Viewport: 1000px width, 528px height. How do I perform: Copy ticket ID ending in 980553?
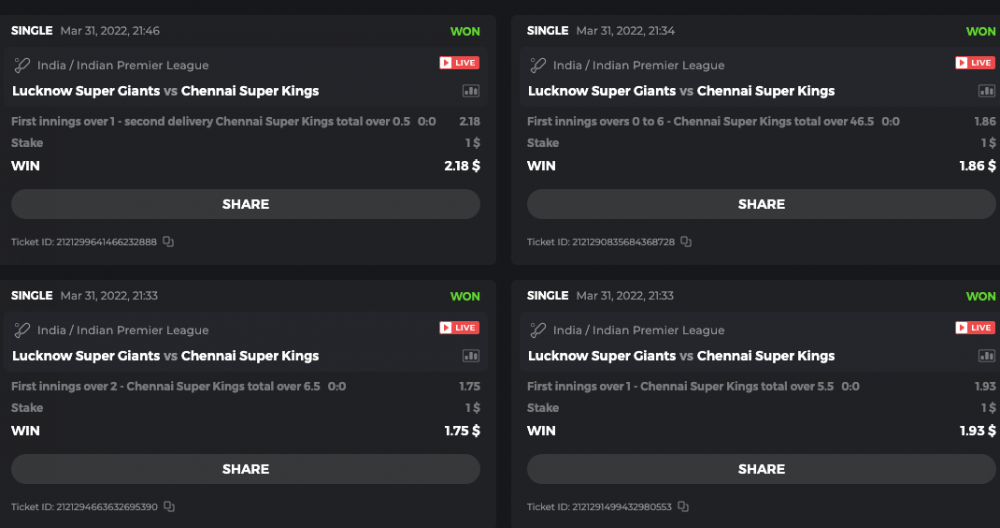coord(685,507)
